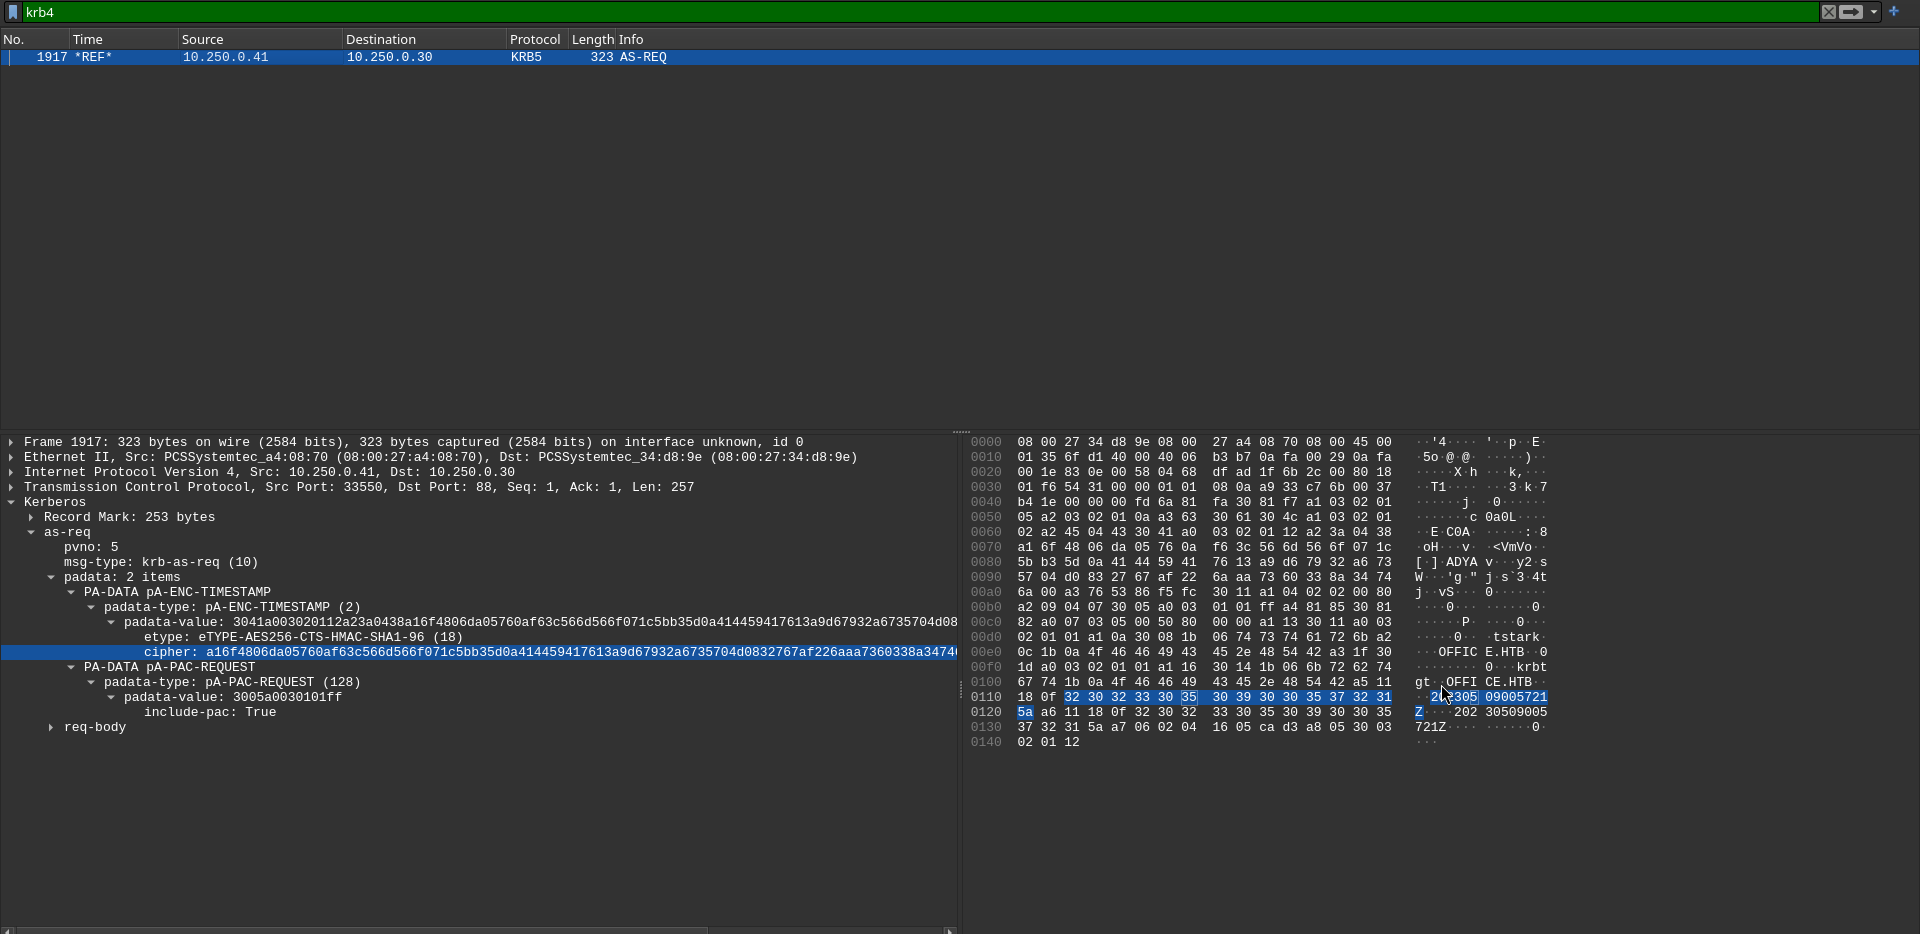Collapse the PA-DATA pA-ENC-TIMESTAMP node

click(71, 592)
